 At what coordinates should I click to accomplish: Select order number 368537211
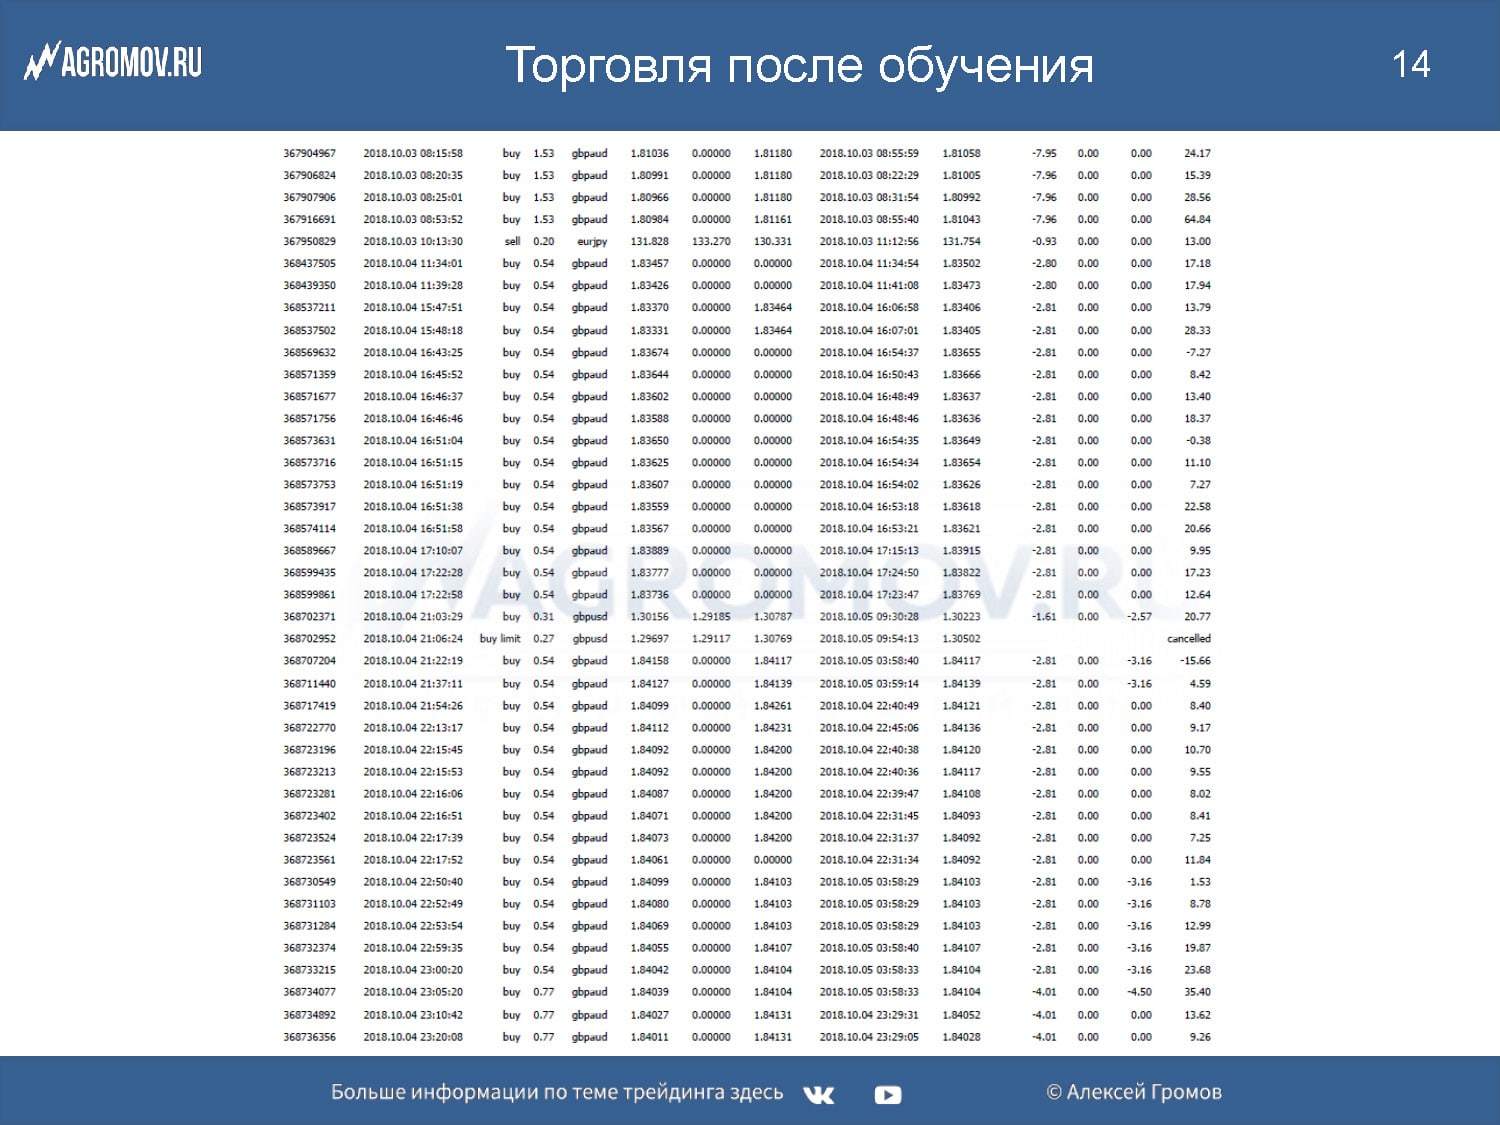click(309, 307)
